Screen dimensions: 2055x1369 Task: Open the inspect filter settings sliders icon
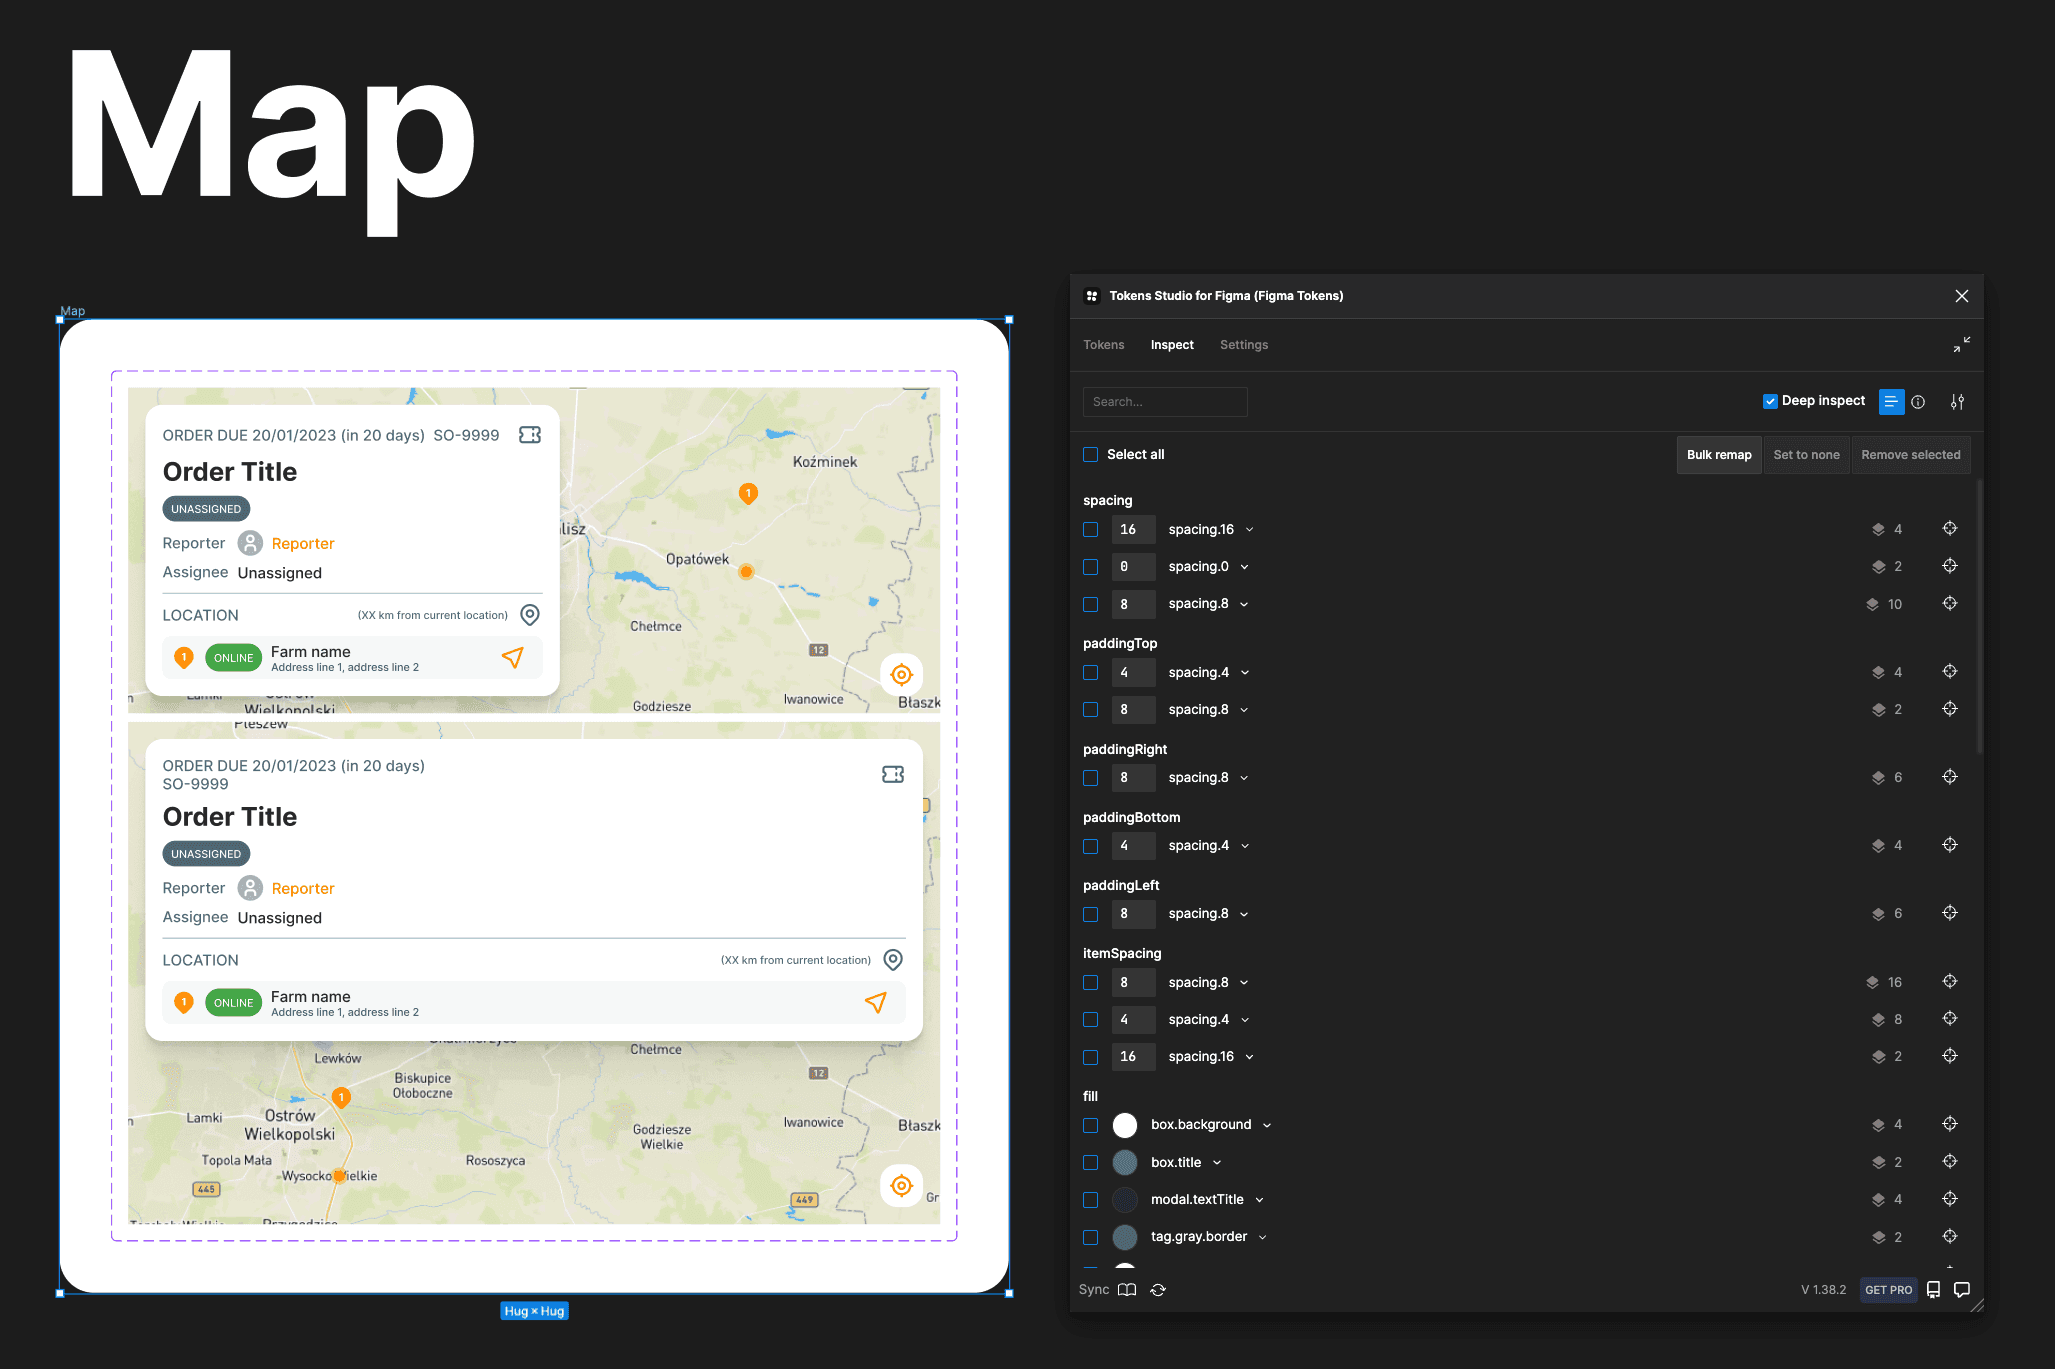[1957, 401]
